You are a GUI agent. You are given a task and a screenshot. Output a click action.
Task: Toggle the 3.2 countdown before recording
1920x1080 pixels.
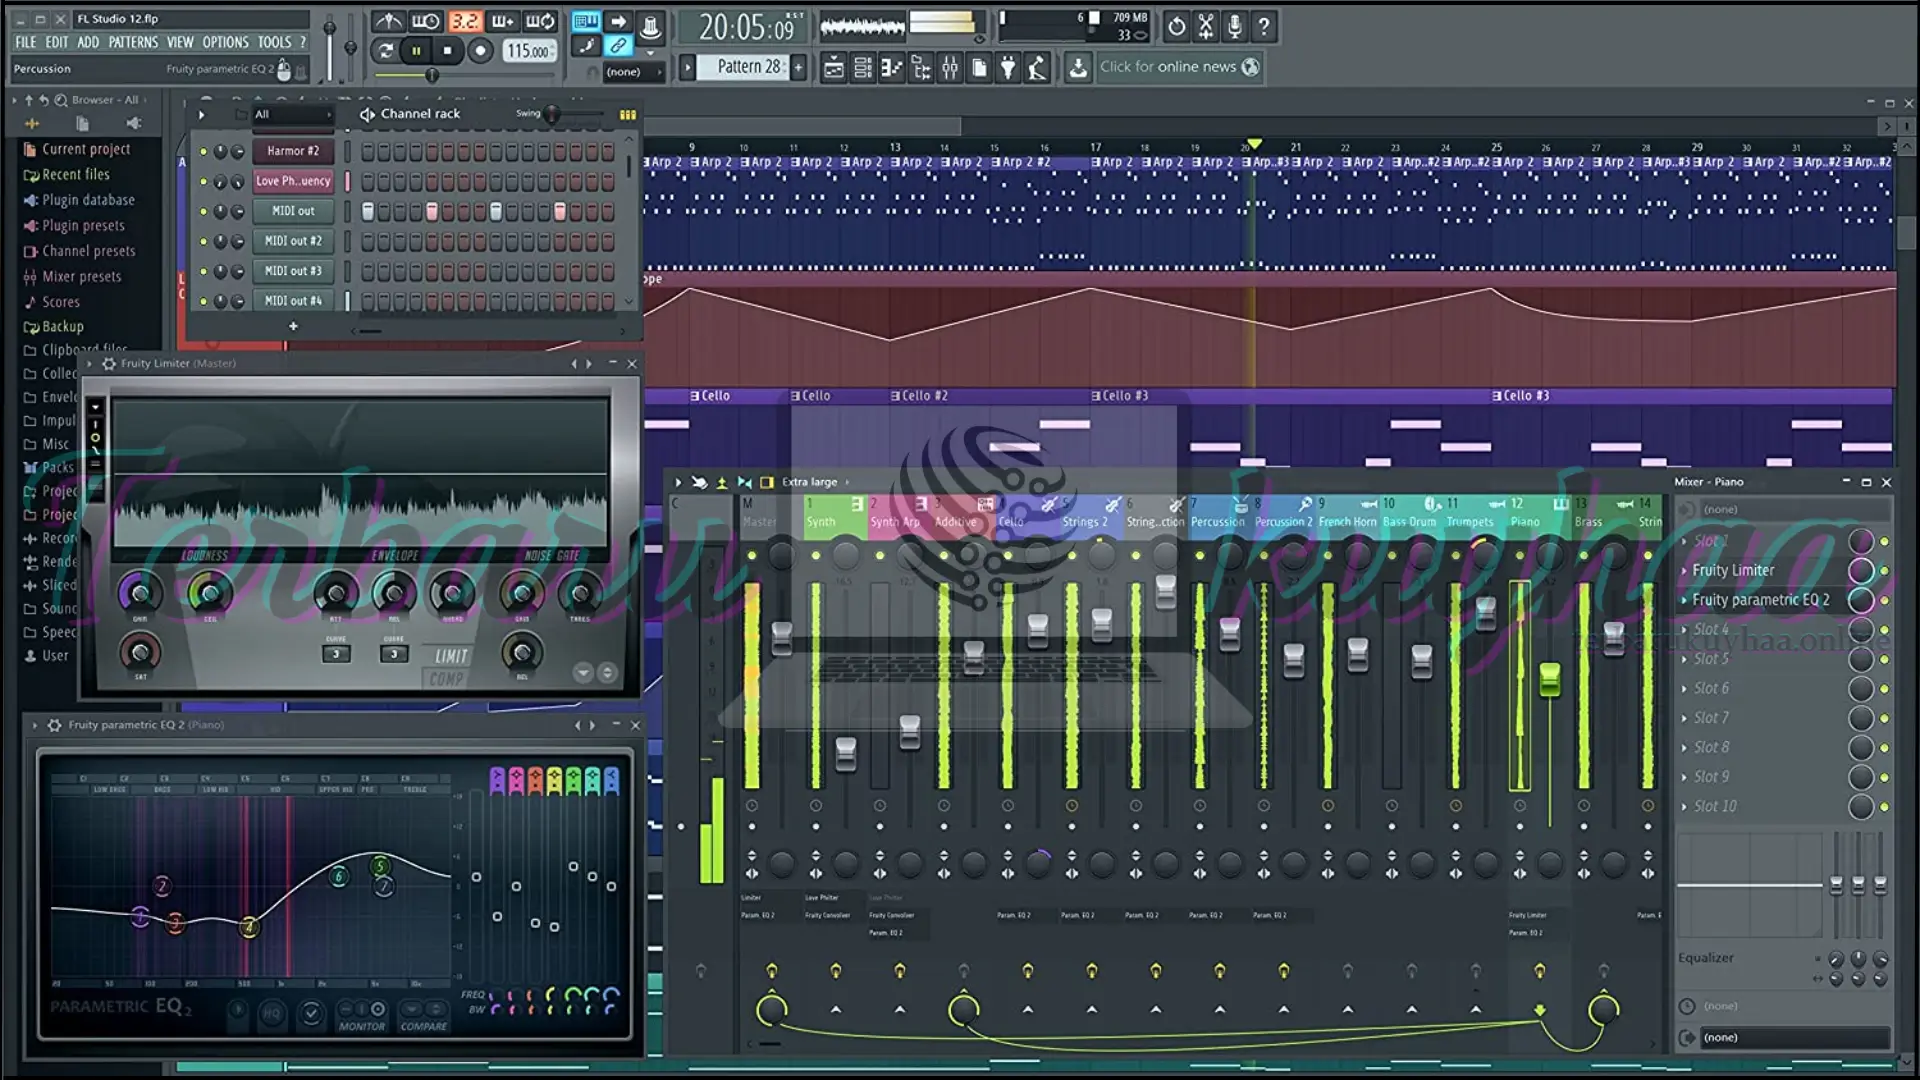pos(464,21)
